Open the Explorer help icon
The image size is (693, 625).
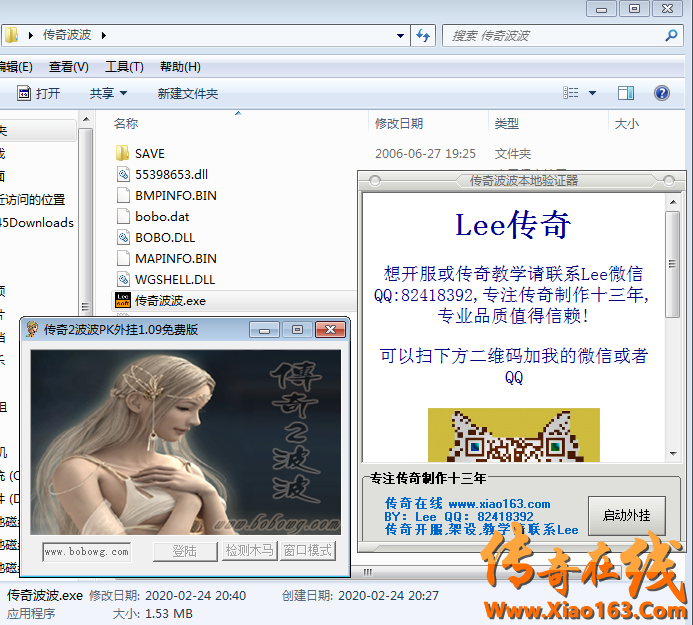(662, 93)
